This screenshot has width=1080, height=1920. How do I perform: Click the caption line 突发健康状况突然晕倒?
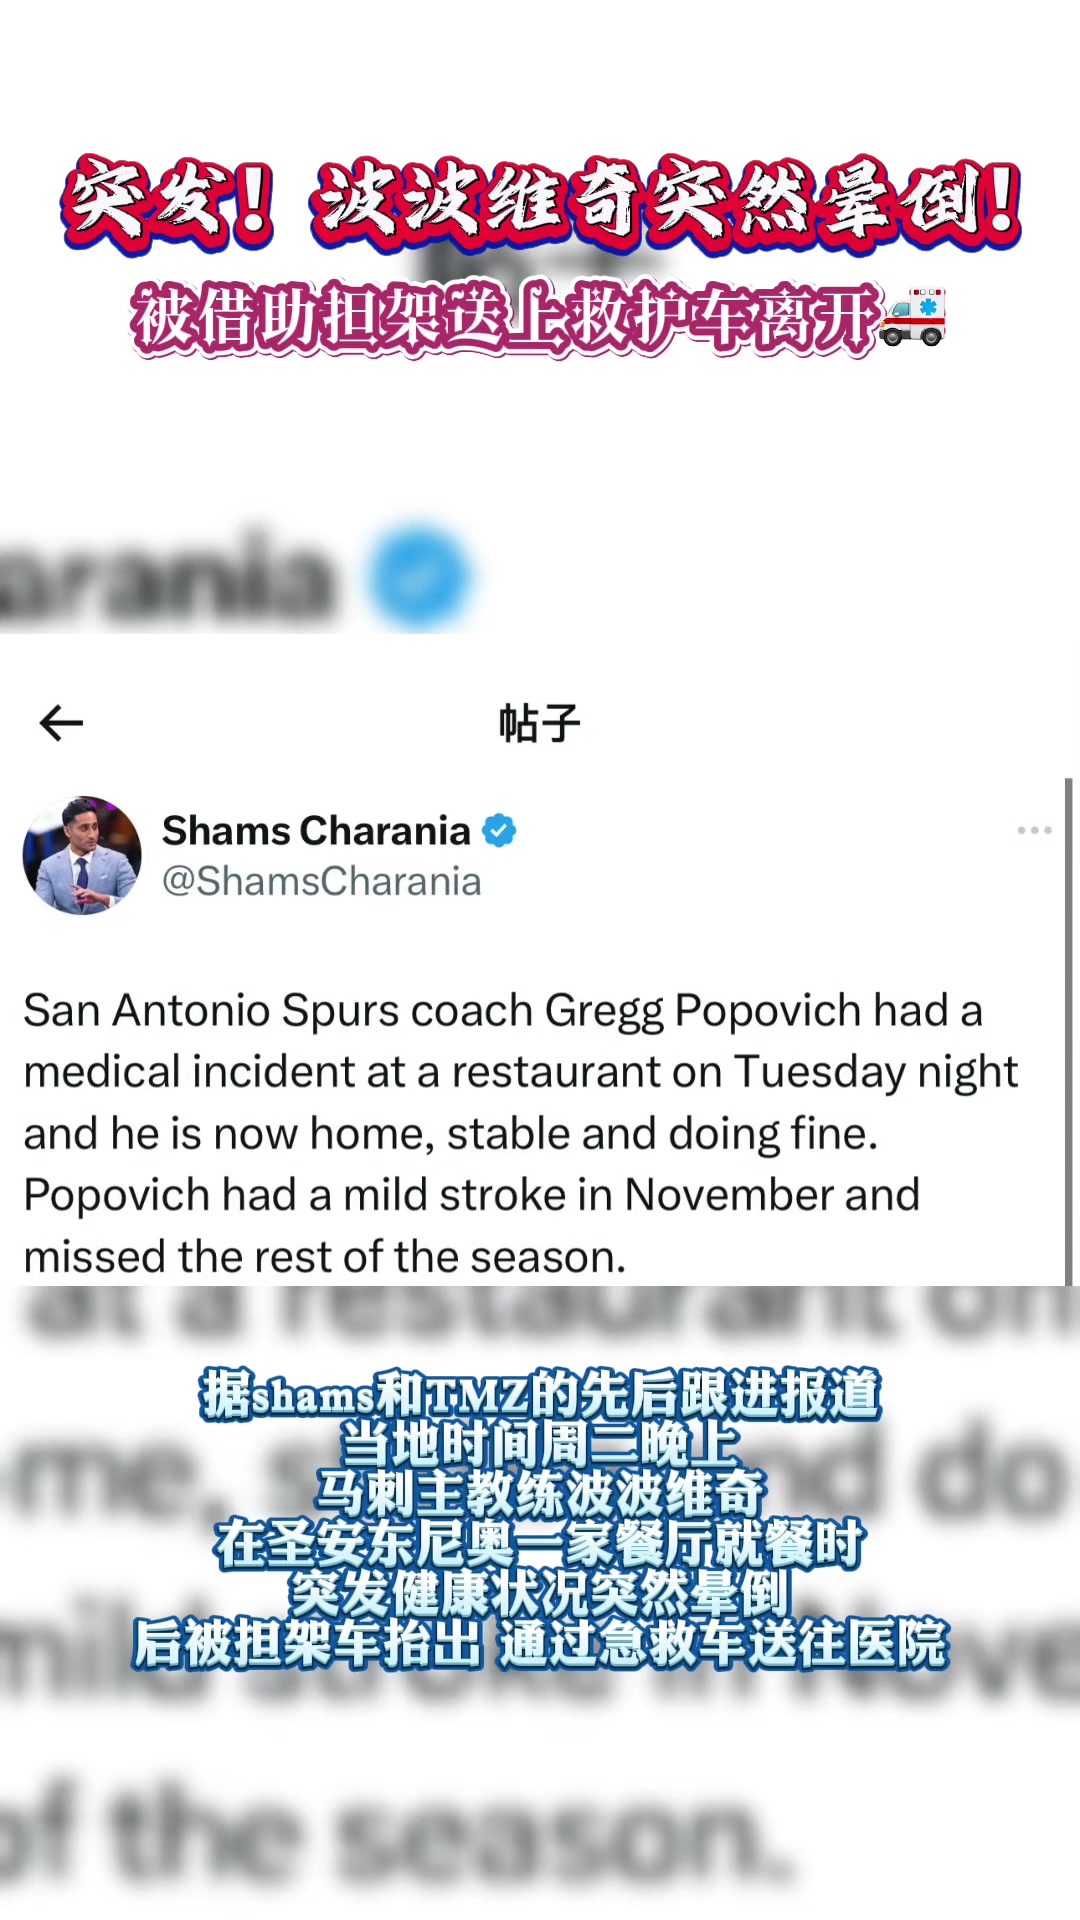(x=540, y=1594)
